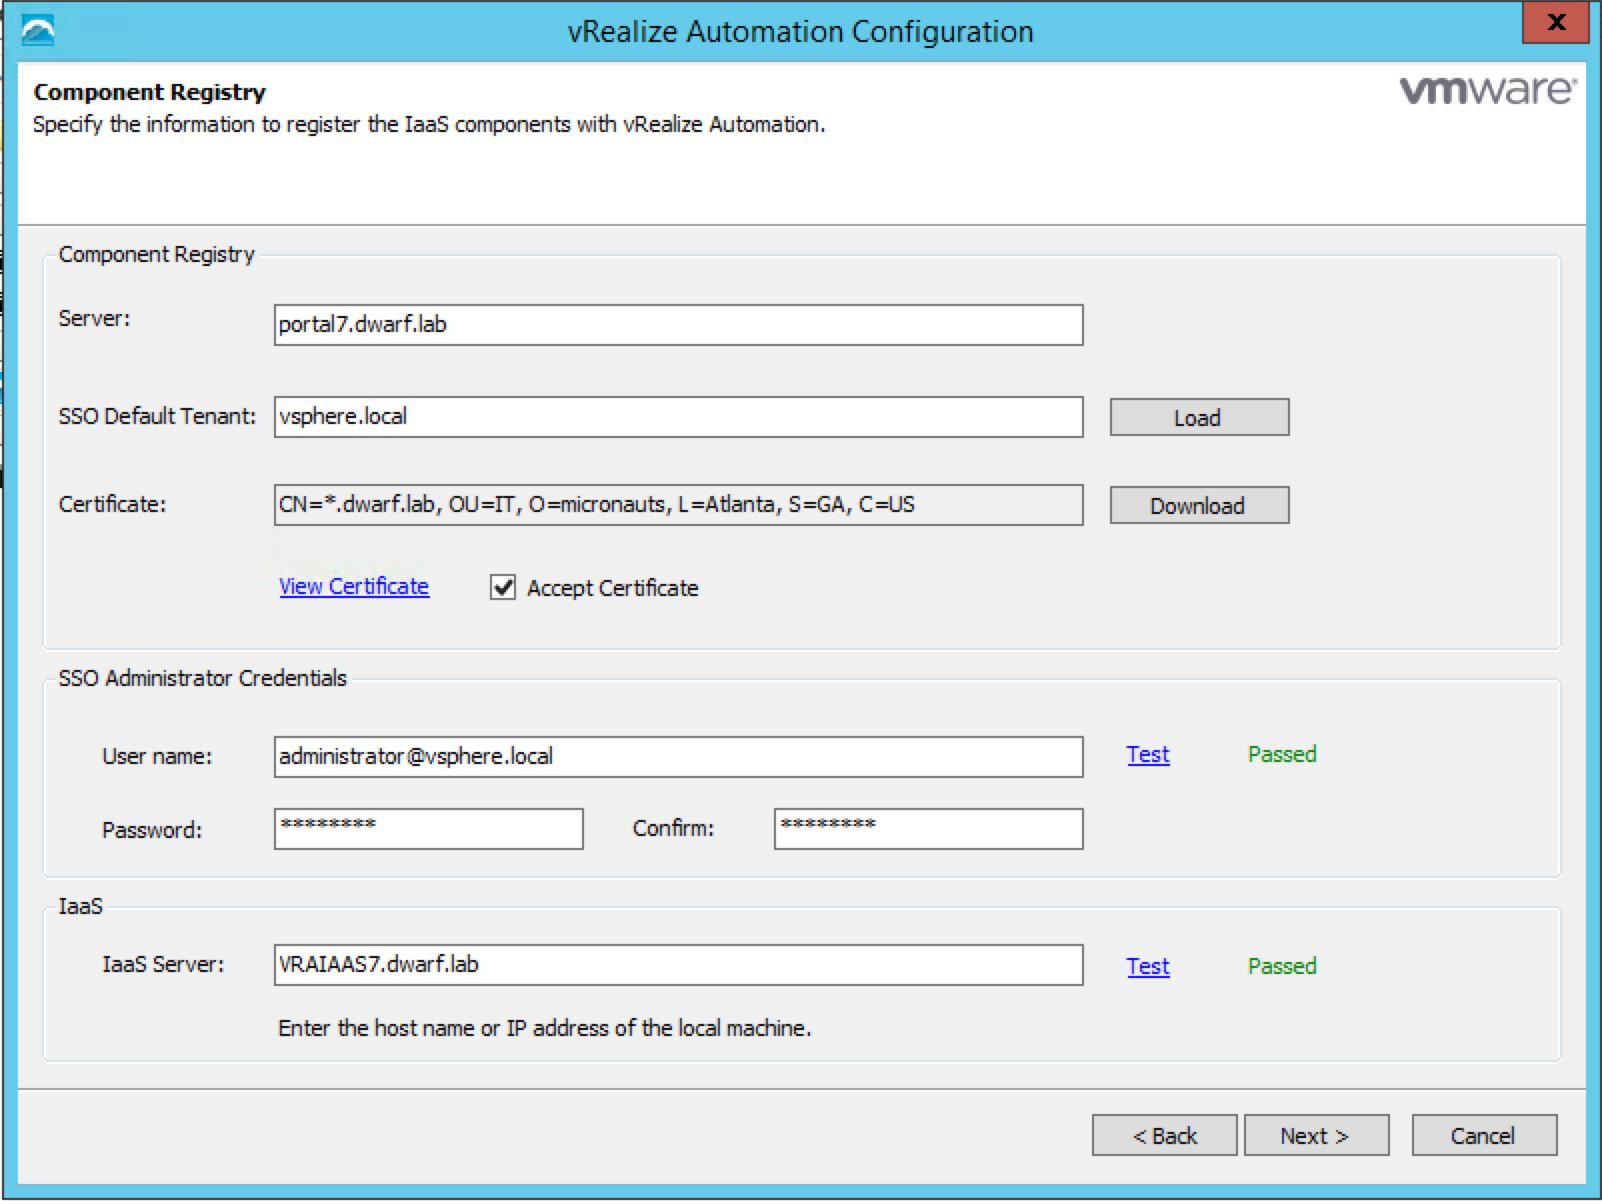Select the SSO Default Tenant field
Image resolution: width=1602 pixels, height=1204 pixels.
(678, 417)
